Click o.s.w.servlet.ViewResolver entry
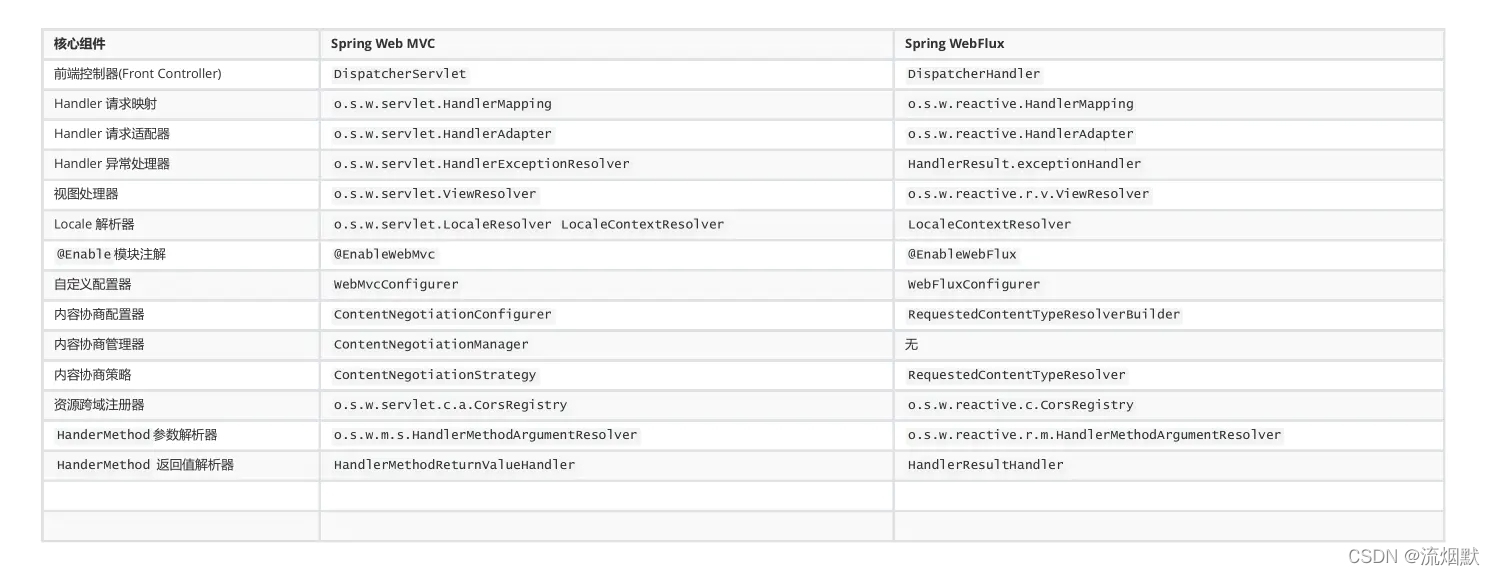Image resolution: width=1495 pixels, height=575 pixels. point(435,194)
